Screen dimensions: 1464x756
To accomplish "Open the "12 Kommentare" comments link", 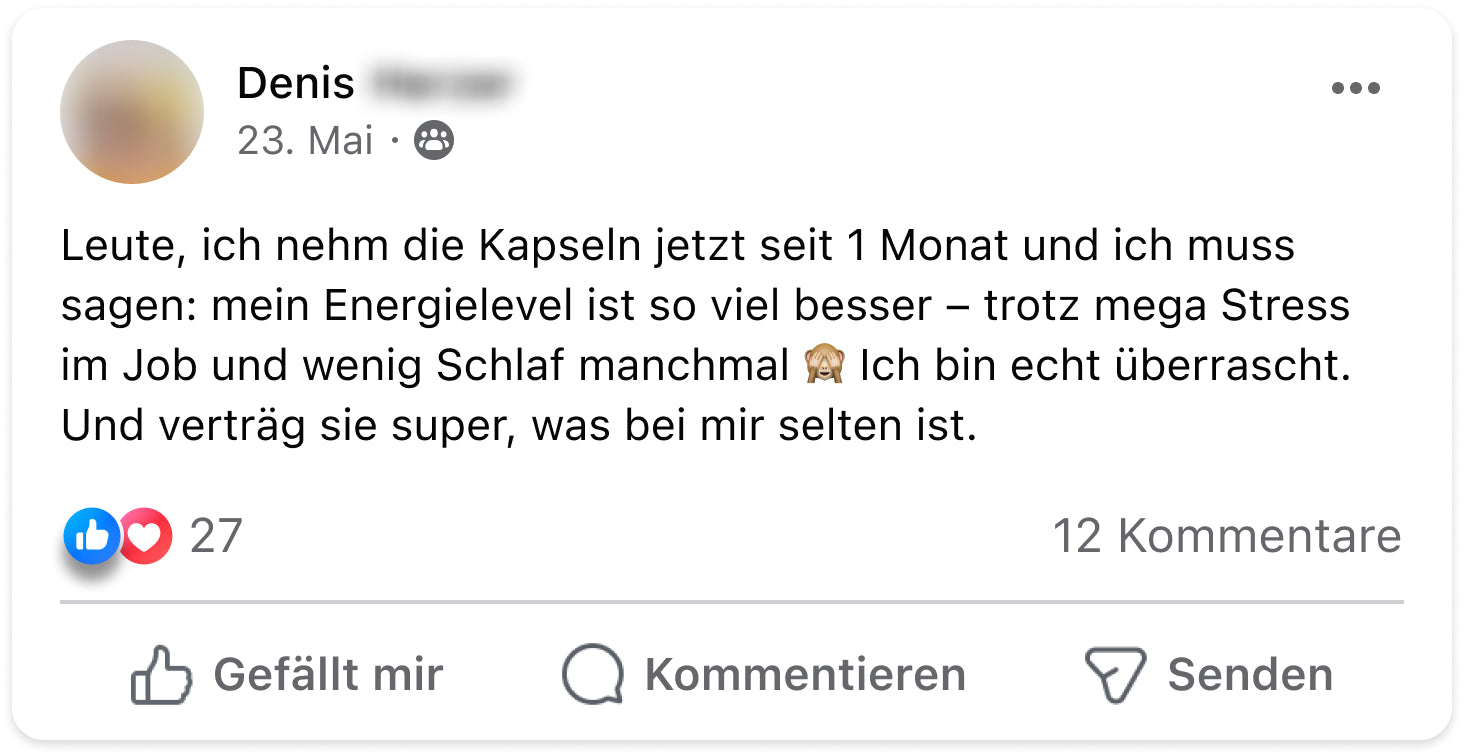I will [x=1226, y=536].
